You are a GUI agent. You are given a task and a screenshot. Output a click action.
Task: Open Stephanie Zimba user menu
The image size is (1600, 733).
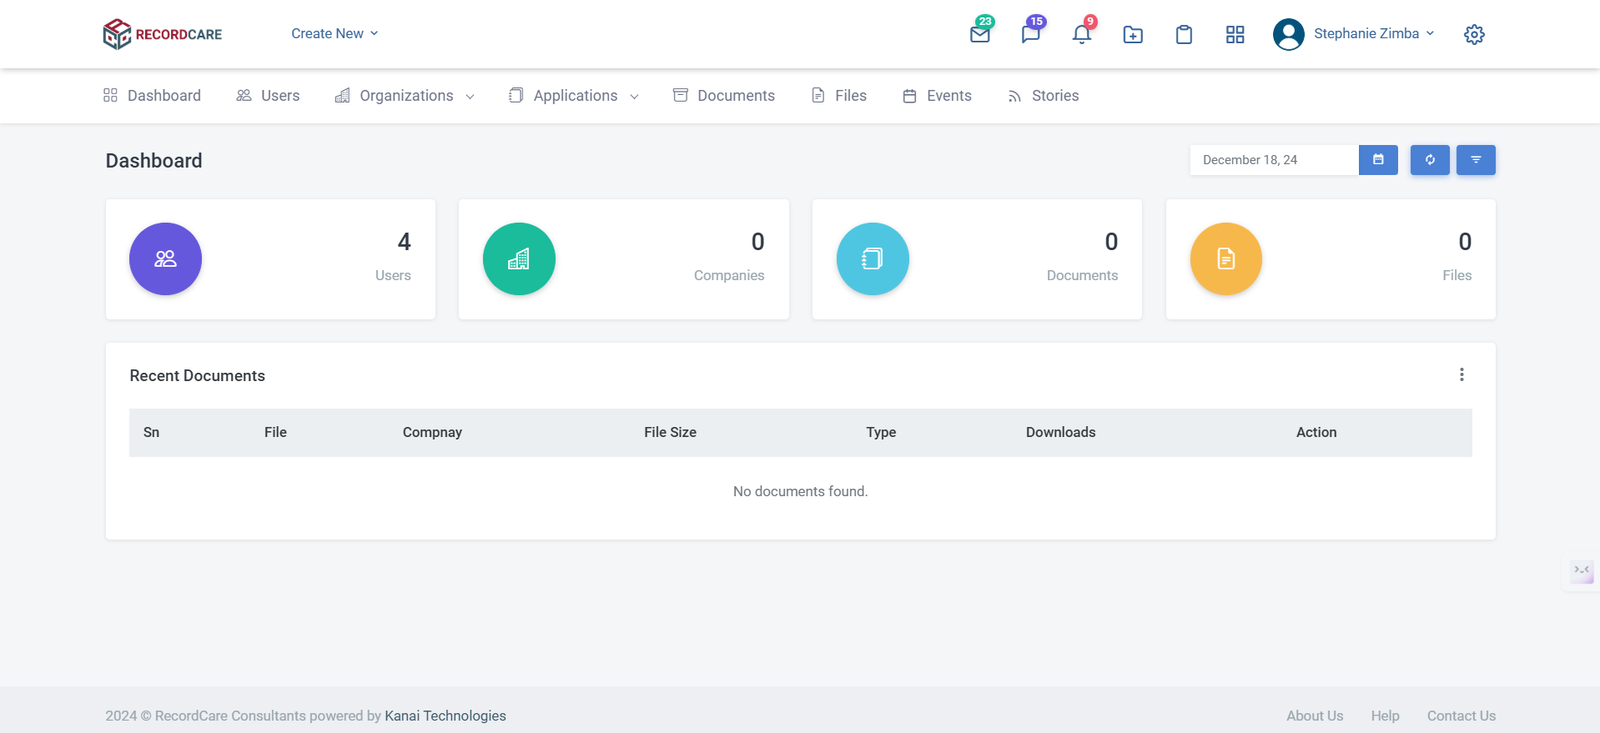(x=1354, y=34)
